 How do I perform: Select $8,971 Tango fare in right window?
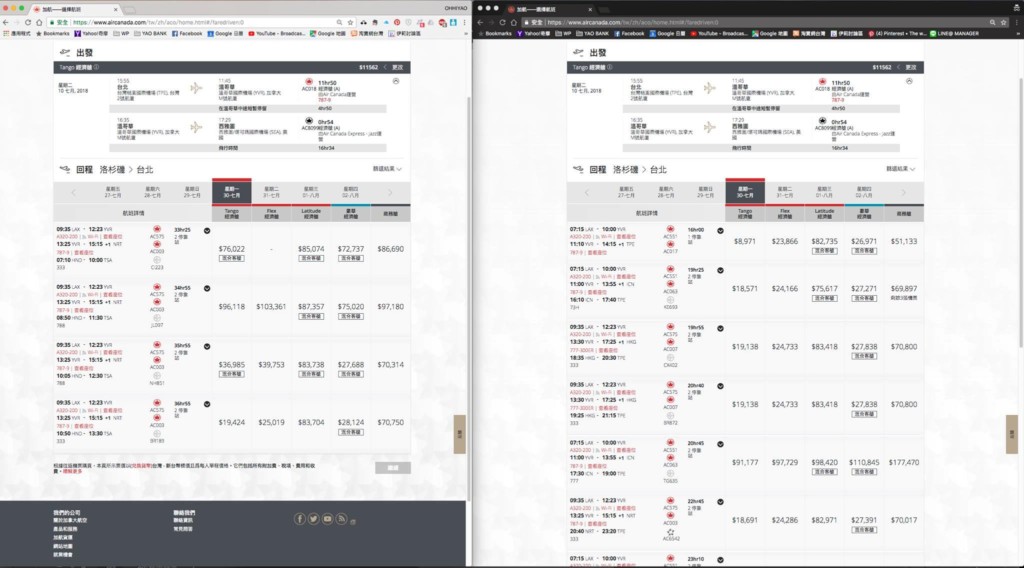(744, 241)
